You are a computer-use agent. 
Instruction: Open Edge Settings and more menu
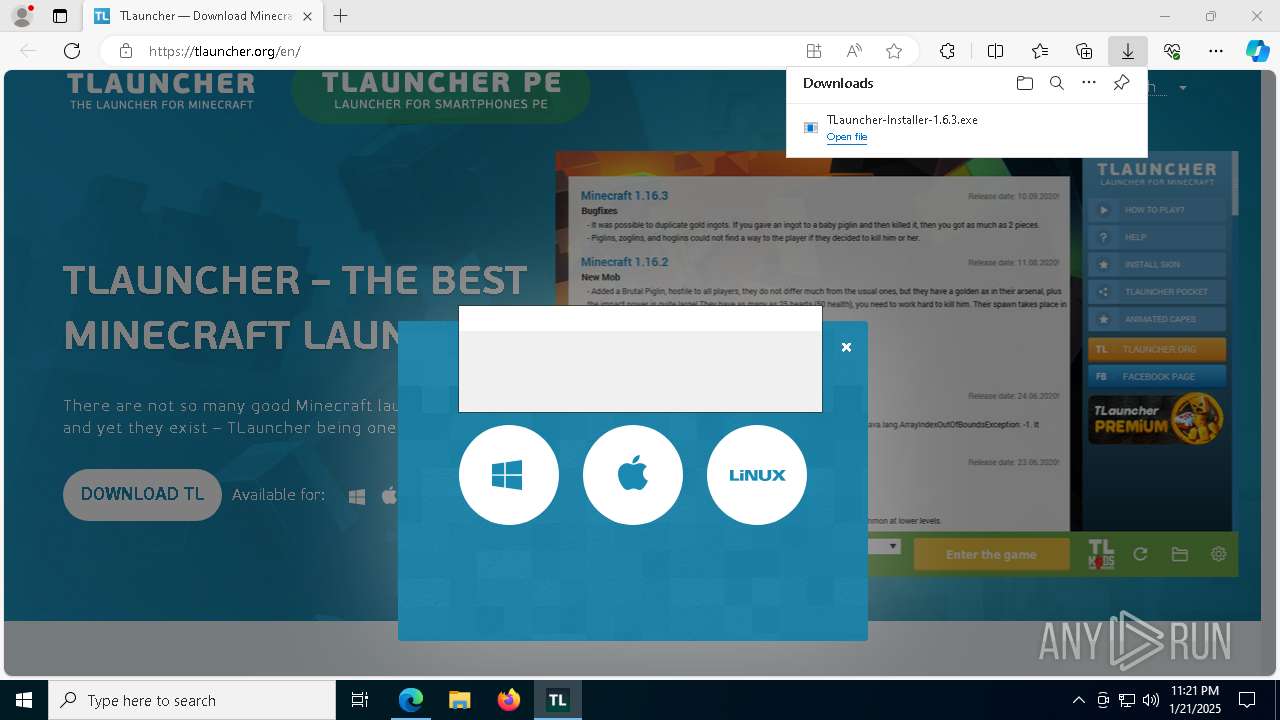coord(1216,51)
